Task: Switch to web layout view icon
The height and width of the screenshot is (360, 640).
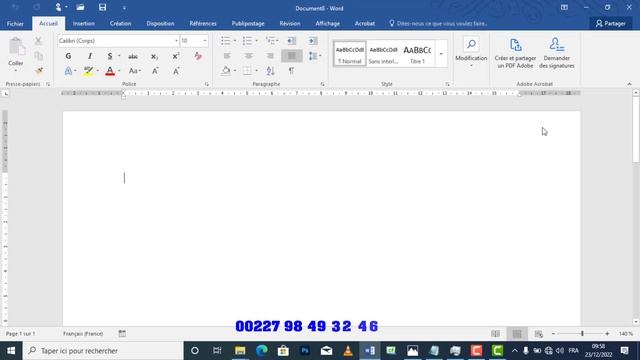Action: (x=538, y=334)
